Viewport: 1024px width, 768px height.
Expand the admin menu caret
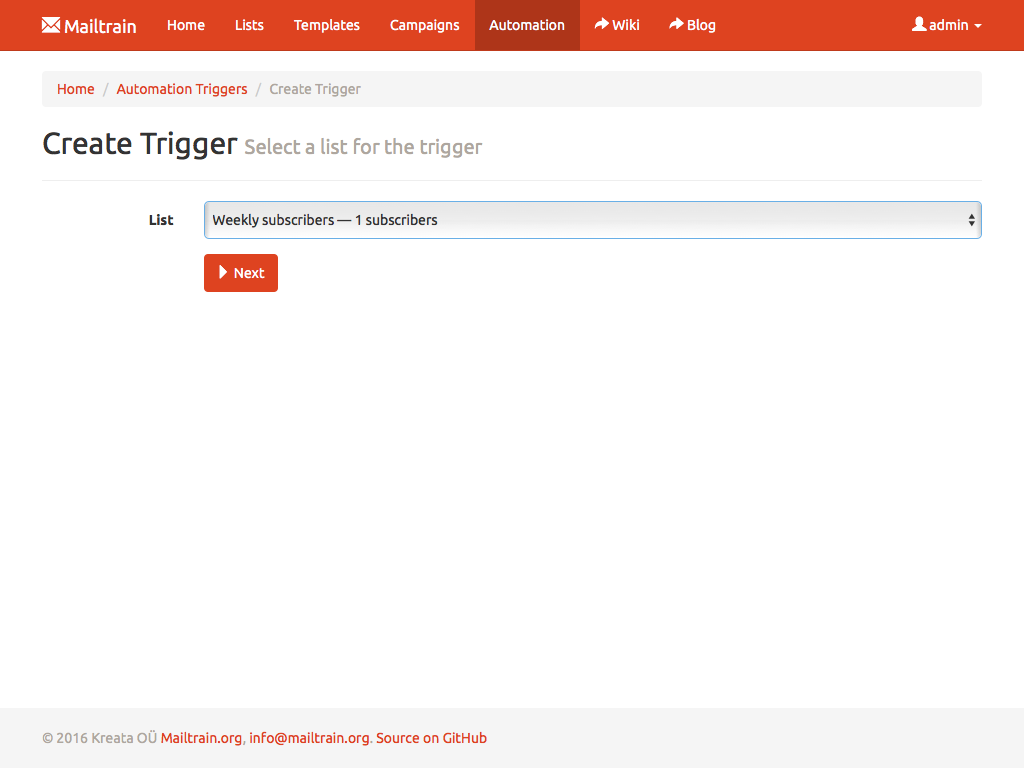978,26
